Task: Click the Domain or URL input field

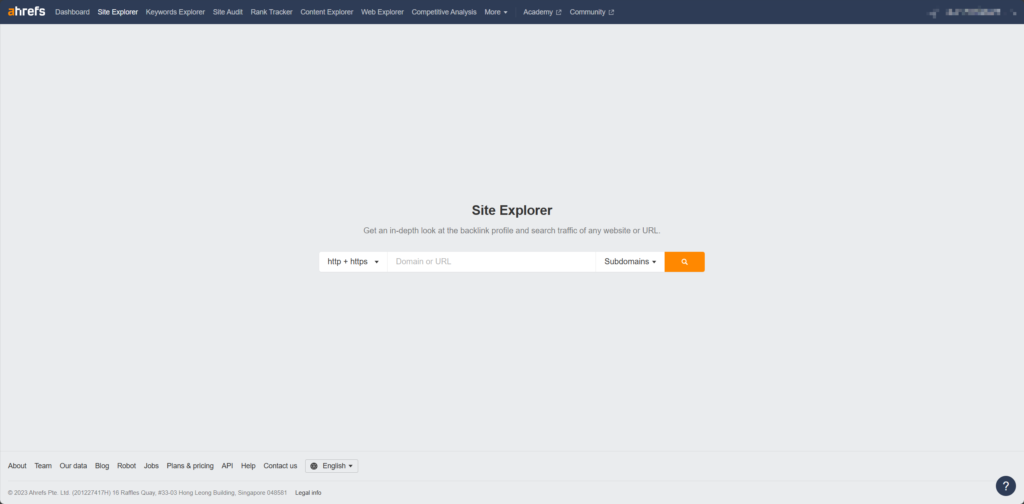Action: [491, 262]
